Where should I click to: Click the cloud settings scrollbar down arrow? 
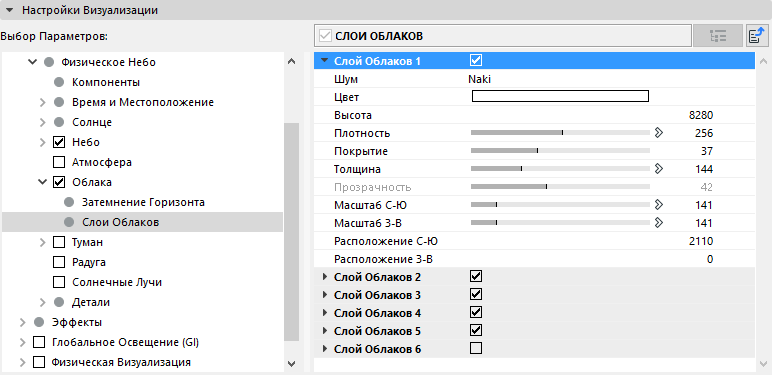[x=764, y=364]
